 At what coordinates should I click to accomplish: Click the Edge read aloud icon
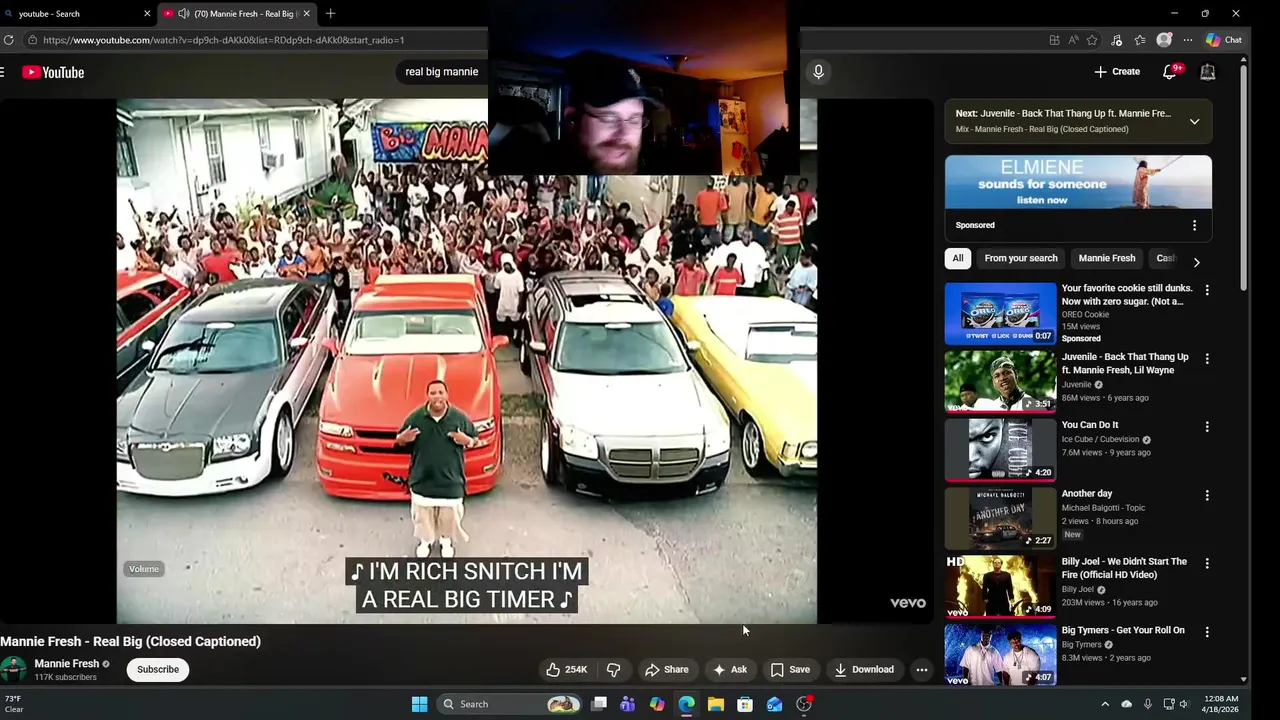[1073, 40]
